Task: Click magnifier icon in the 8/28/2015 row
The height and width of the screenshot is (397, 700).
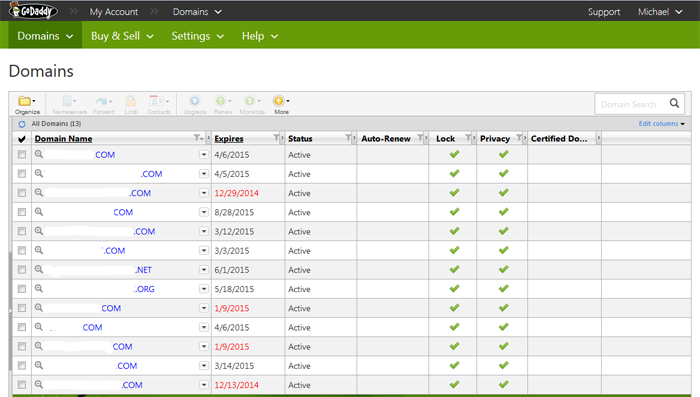Action: pyautogui.click(x=39, y=212)
